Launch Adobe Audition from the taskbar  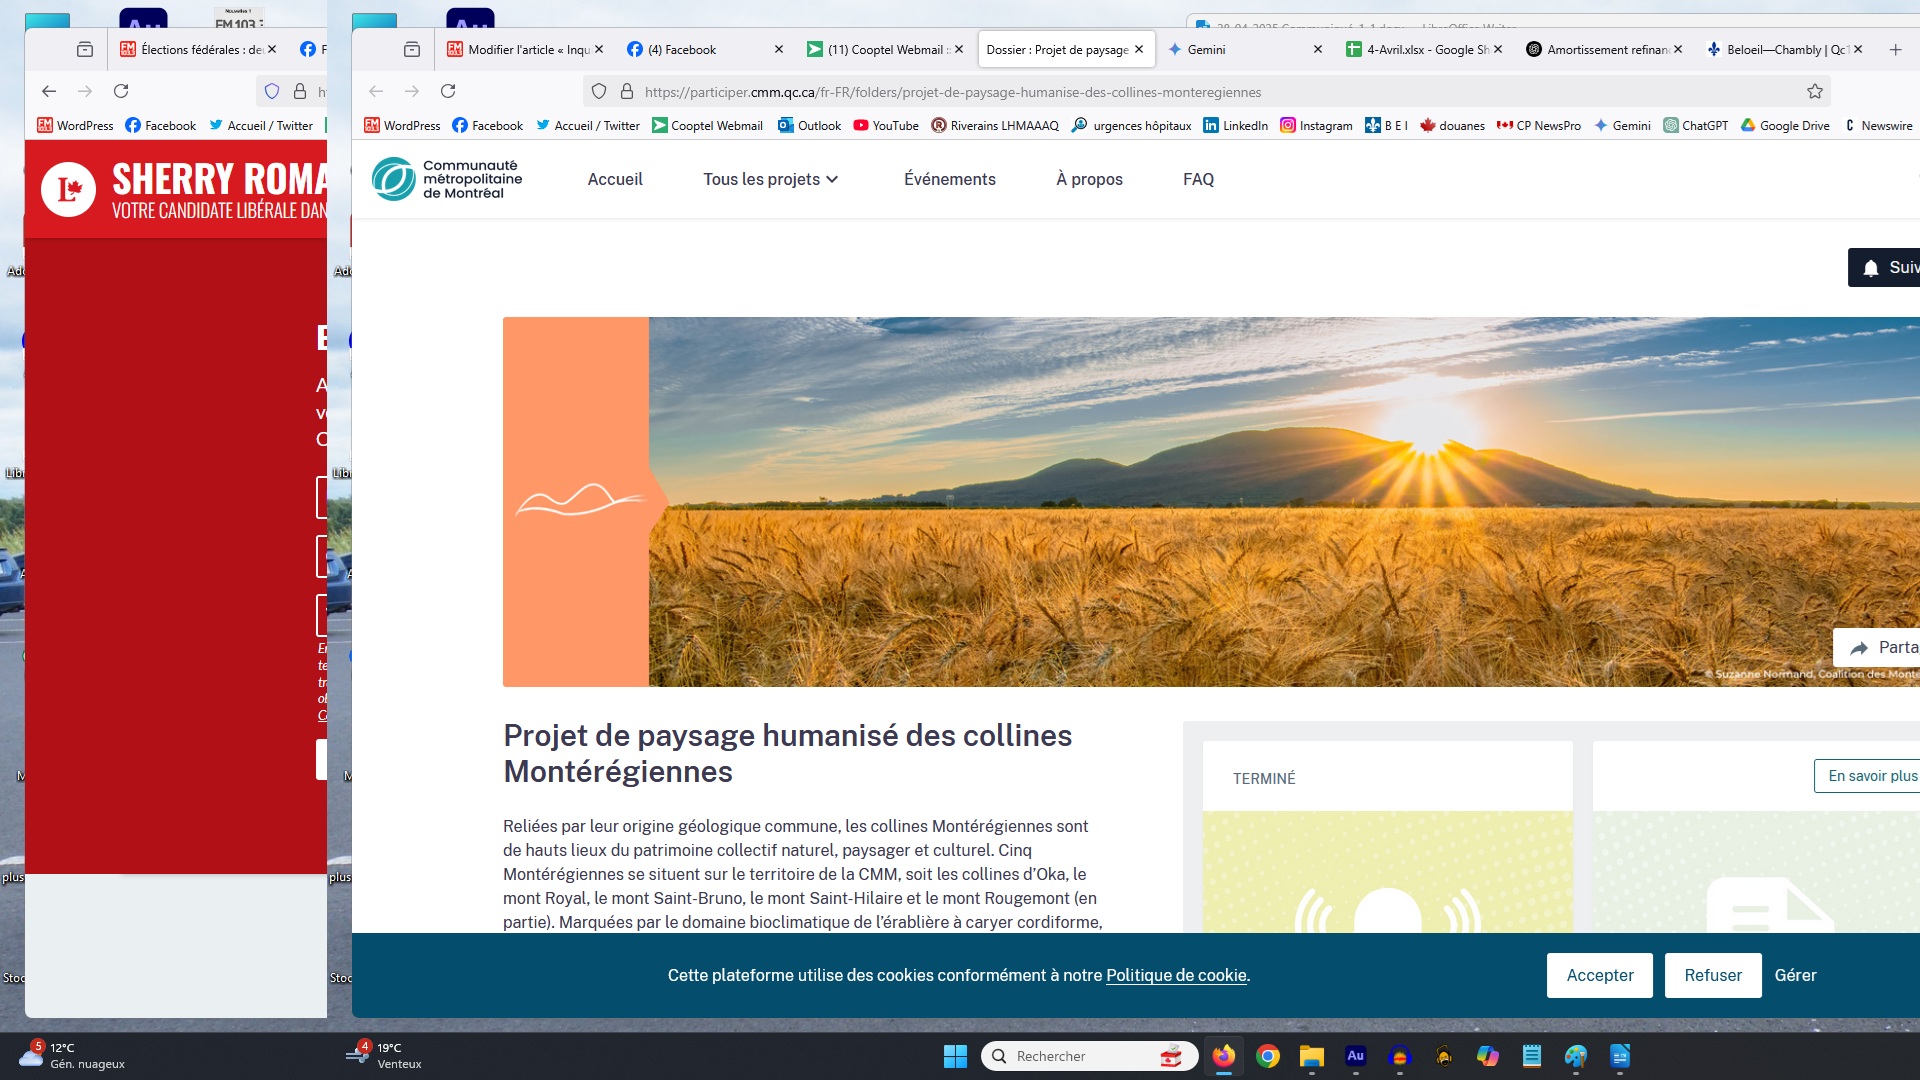tap(1355, 1056)
